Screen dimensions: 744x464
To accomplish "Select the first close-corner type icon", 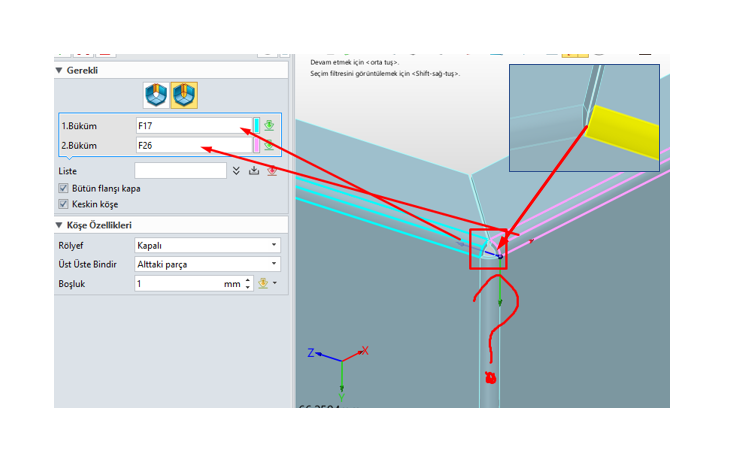I will pyautogui.click(x=156, y=95).
